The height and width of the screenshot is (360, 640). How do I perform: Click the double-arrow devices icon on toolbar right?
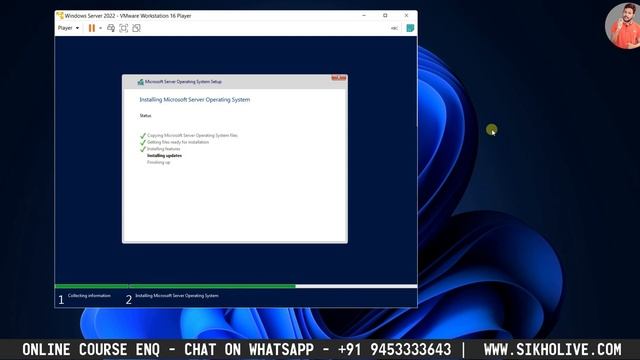click(394, 28)
